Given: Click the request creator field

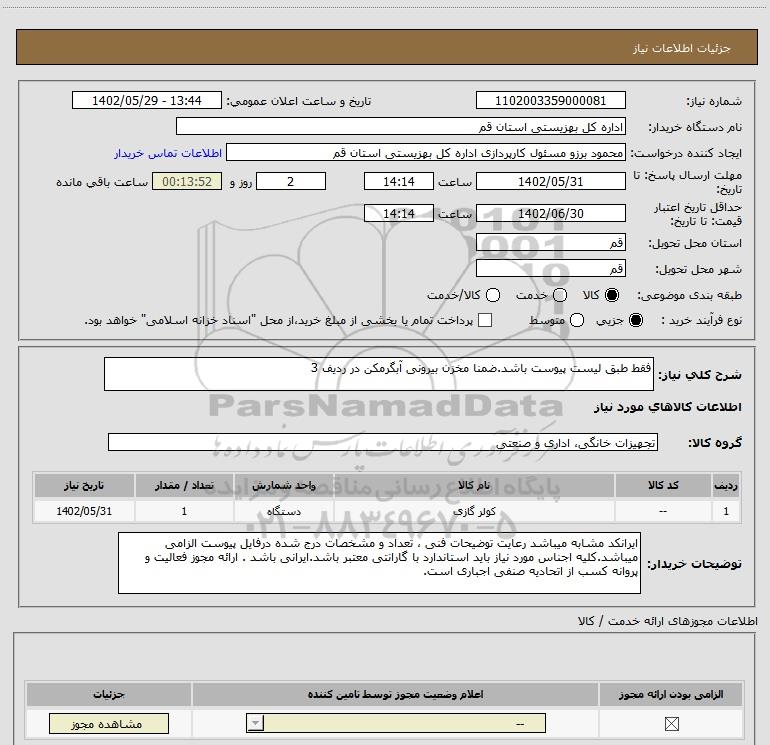Looking at the screenshot, I should pyautogui.click(x=426, y=152).
